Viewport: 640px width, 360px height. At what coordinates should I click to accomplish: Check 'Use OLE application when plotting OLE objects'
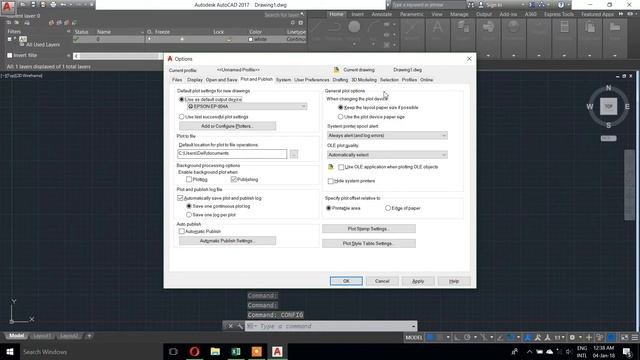click(x=341, y=167)
